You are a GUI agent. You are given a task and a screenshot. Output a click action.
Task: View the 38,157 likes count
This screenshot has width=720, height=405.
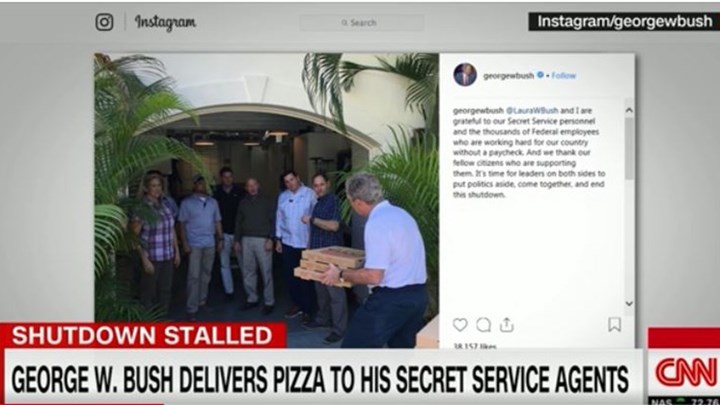pyautogui.click(x=475, y=346)
